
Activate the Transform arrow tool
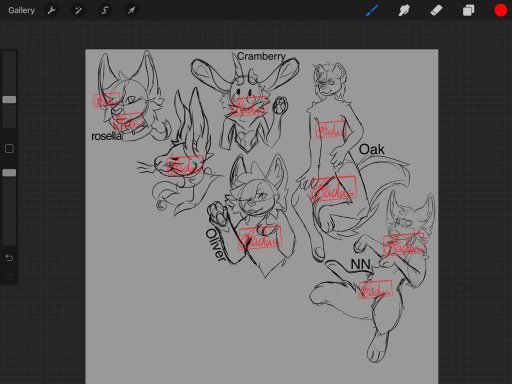pos(131,10)
